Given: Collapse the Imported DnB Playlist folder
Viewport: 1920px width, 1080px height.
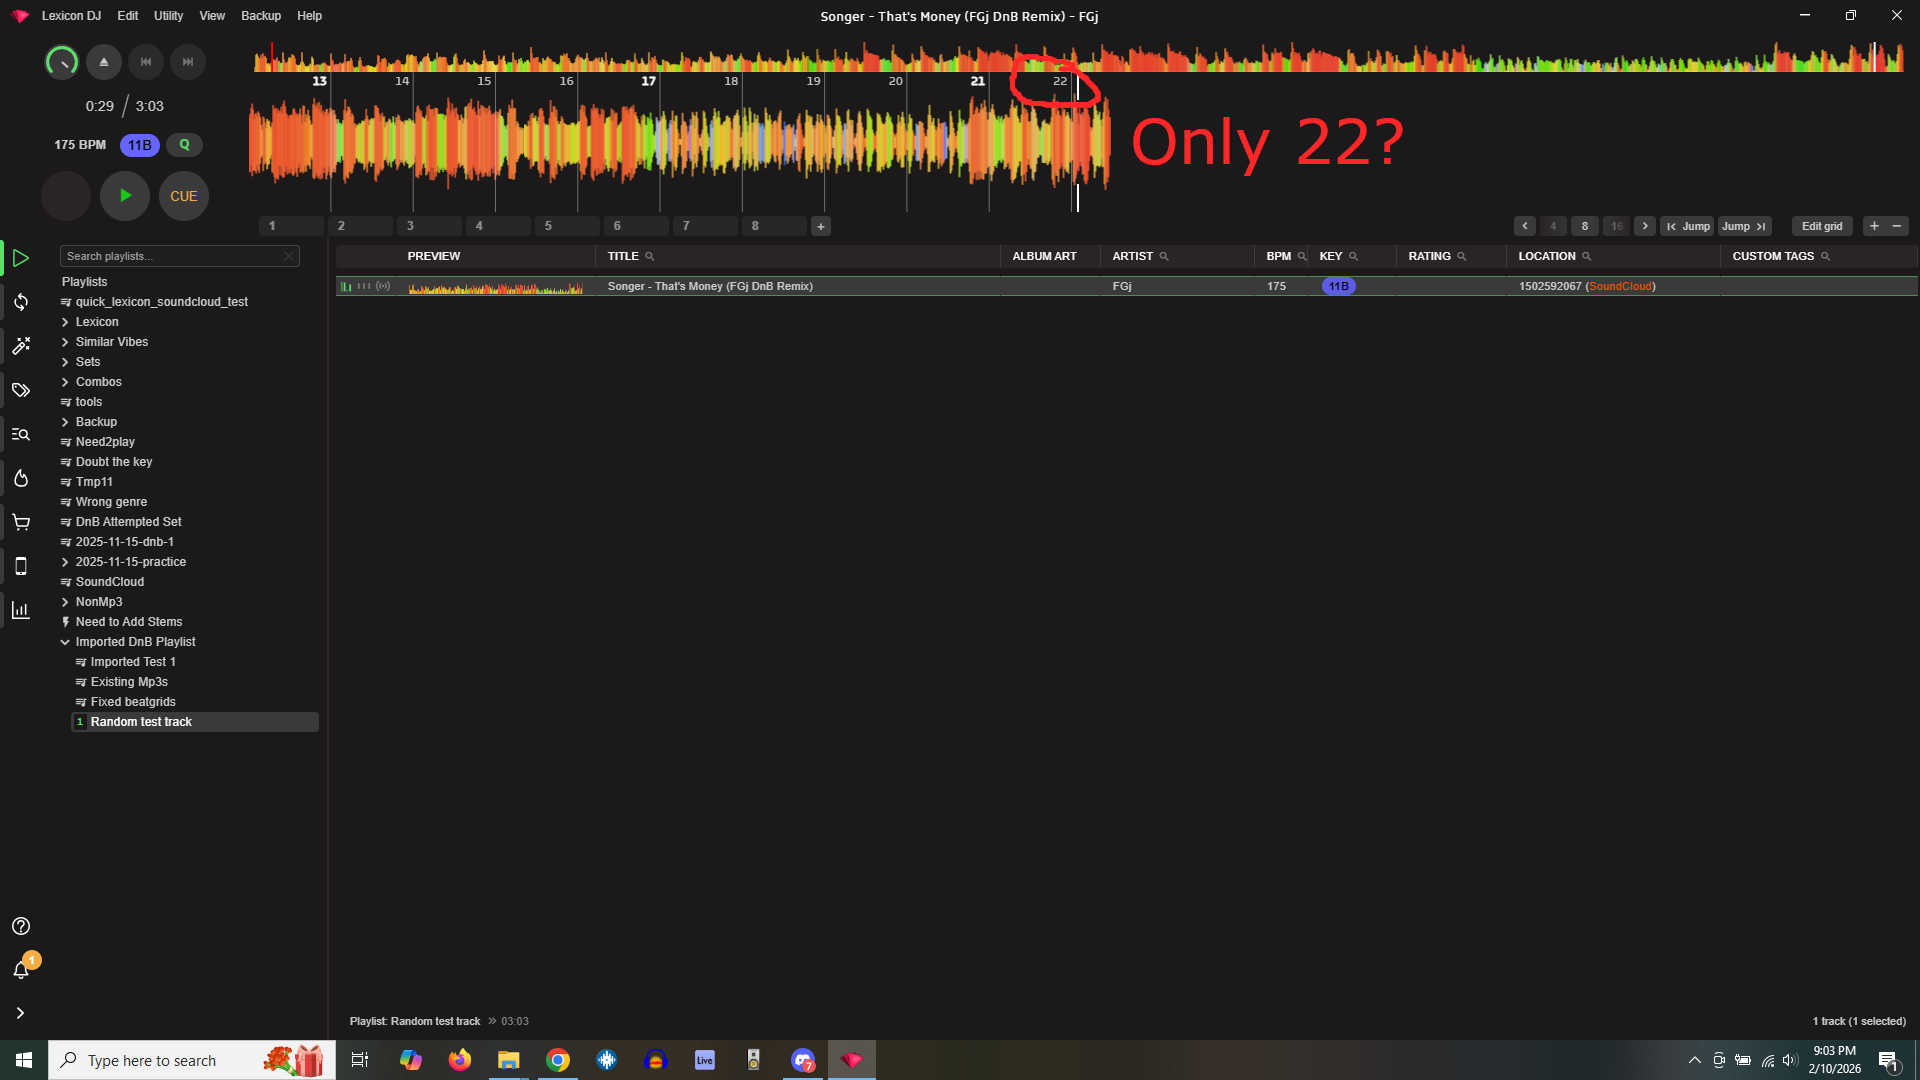Looking at the screenshot, I should click(x=65, y=642).
